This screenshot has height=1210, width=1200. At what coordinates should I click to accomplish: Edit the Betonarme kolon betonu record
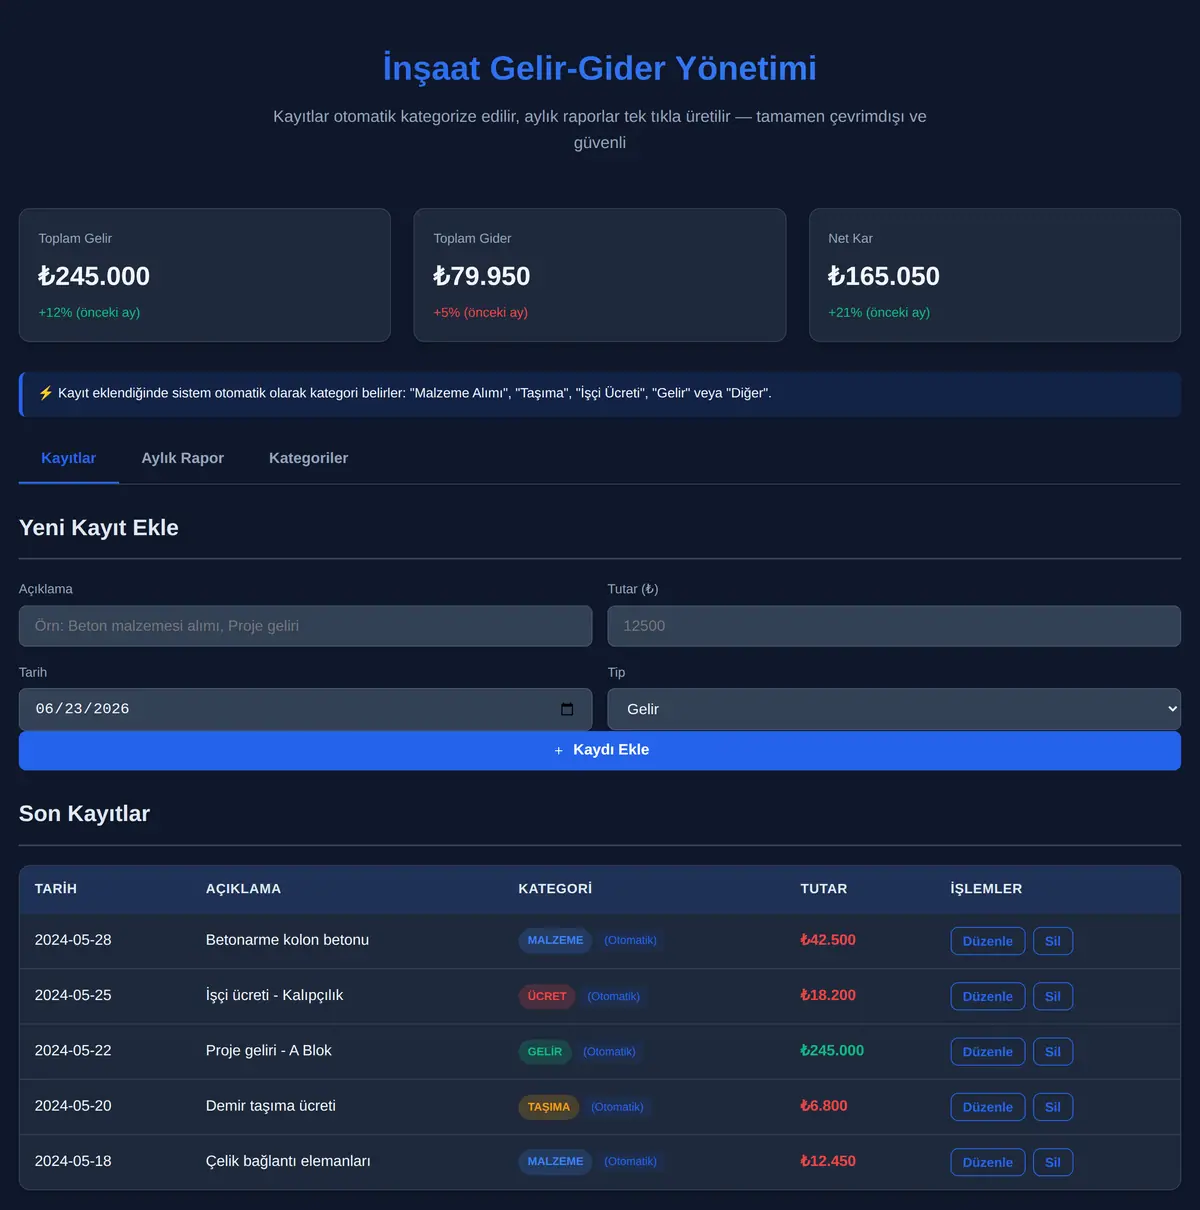coord(988,941)
